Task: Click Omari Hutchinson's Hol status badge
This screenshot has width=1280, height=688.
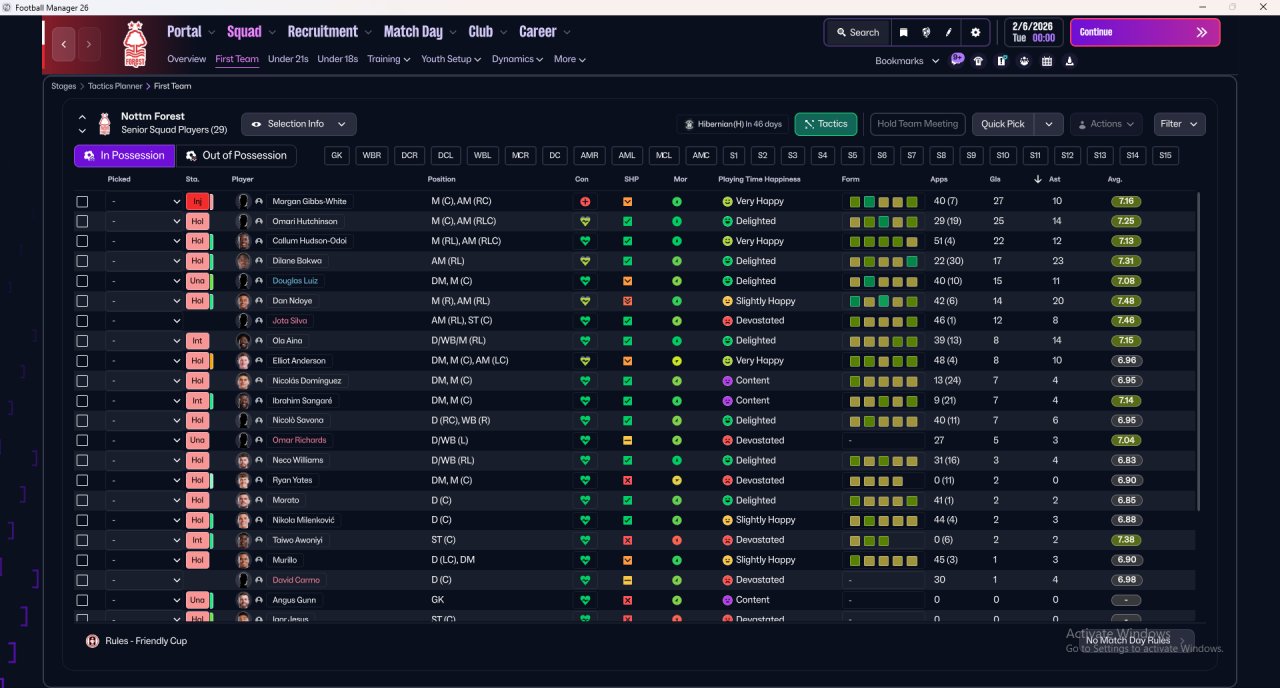Action: click(198, 221)
